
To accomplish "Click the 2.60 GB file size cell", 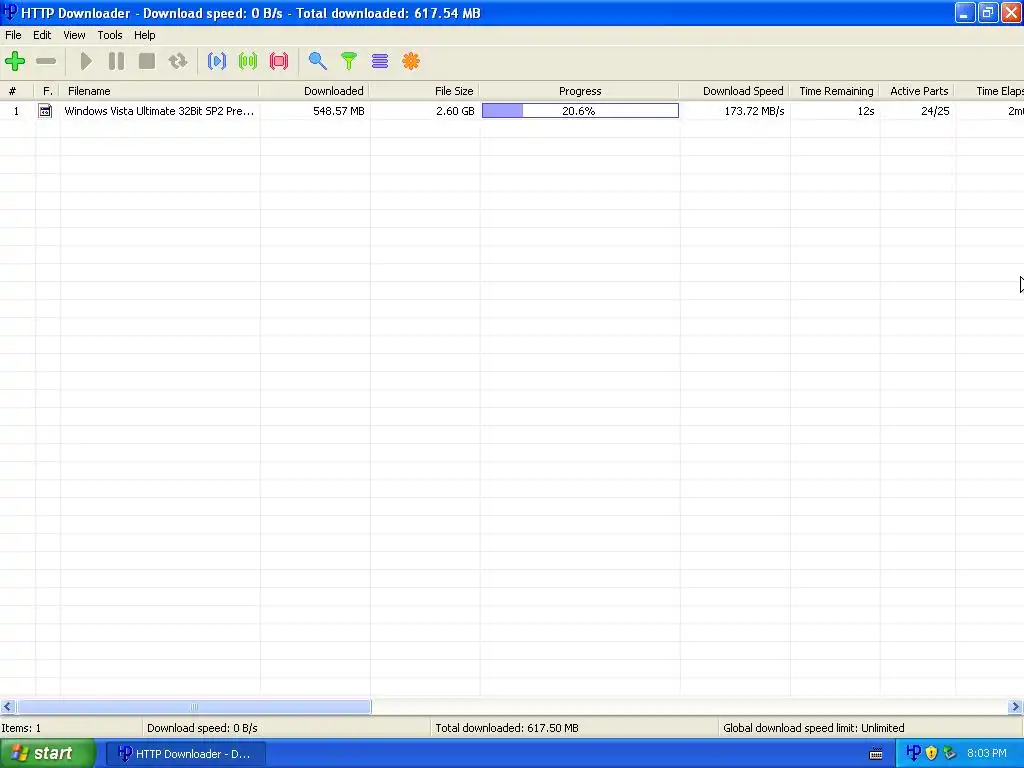I will click(x=455, y=111).
